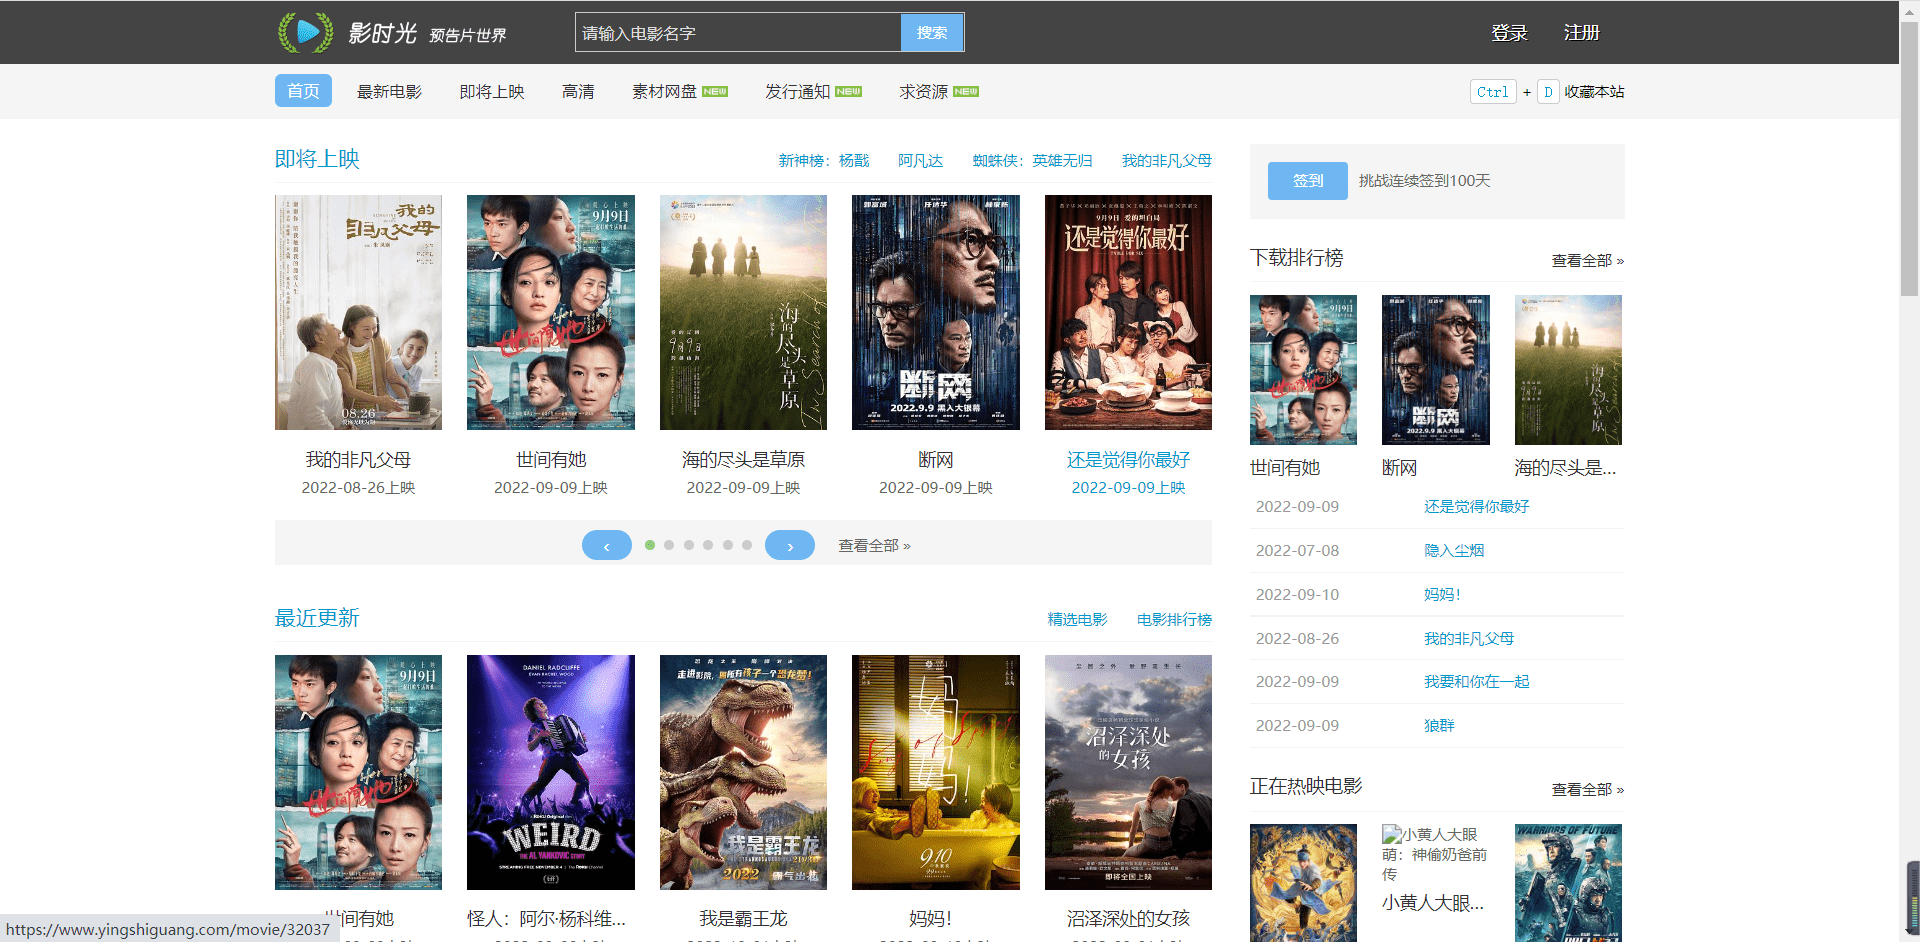1920x942 pixels.
Task: Select the first green carousel page dot
Action: pyautogui.click(x=650, y=545)
